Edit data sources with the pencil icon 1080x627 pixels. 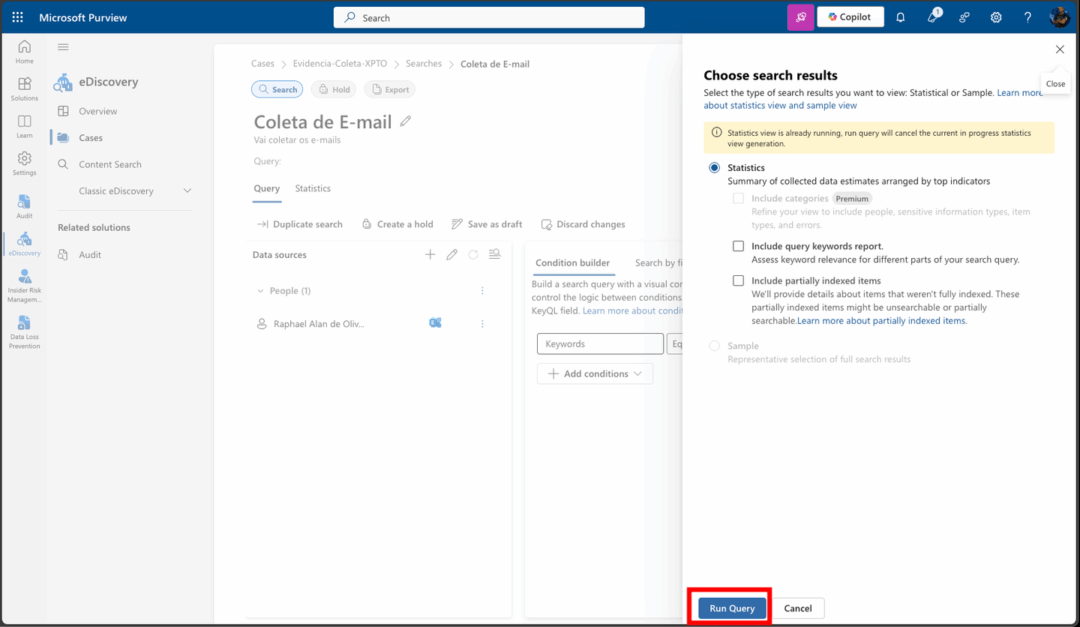point(452,254)
